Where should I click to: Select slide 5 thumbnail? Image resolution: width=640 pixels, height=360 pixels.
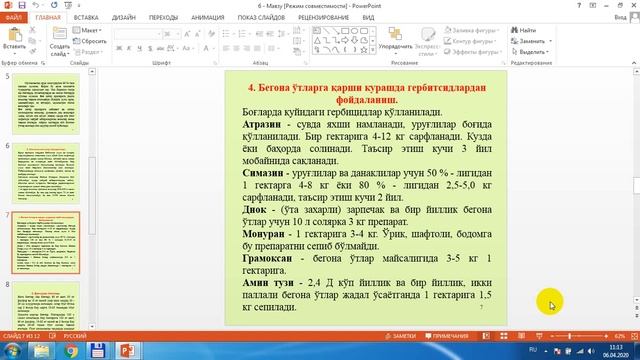46,104
